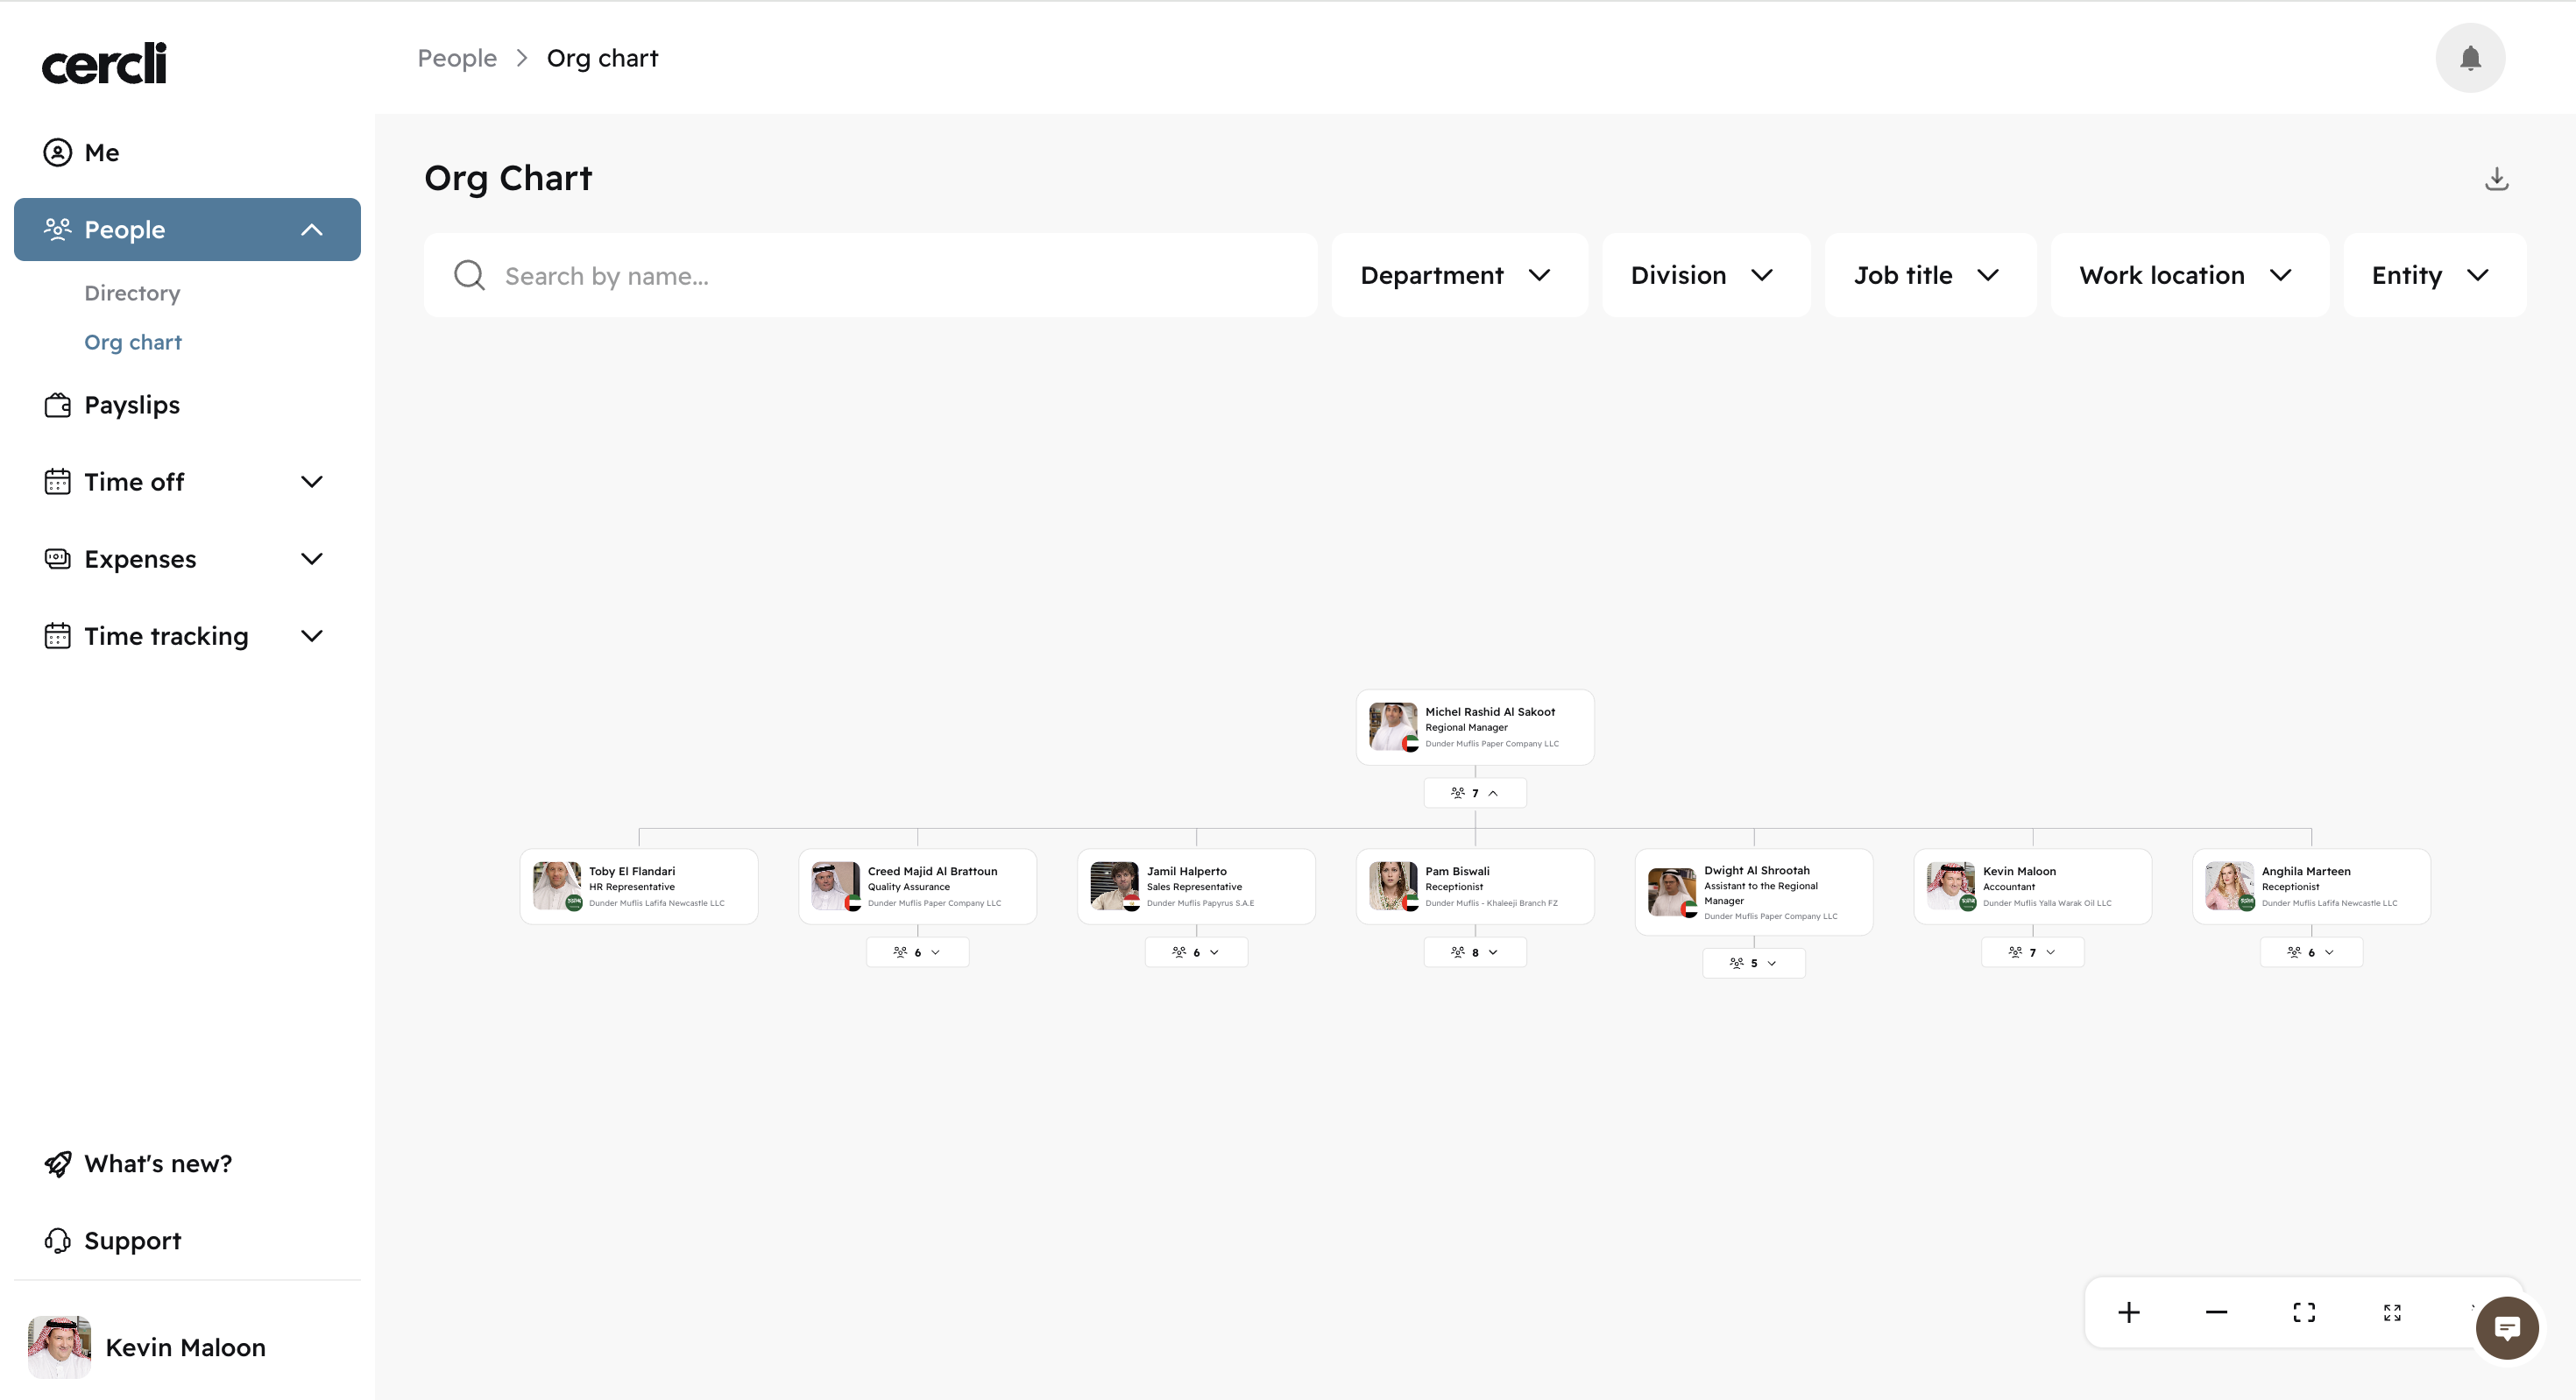
Task: Zoom out using the minus icon
Action: pos(2216,1312)
